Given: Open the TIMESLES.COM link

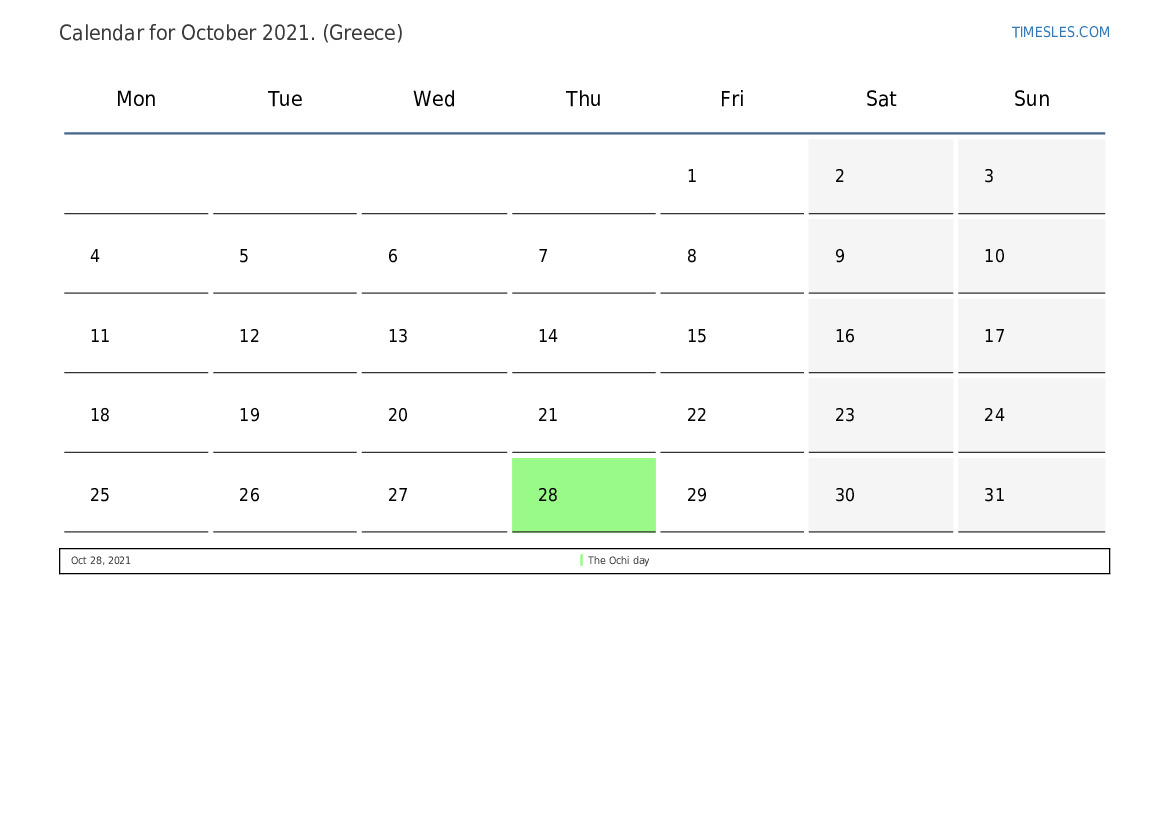Looking at the screenshot, I should point(1060,32).
